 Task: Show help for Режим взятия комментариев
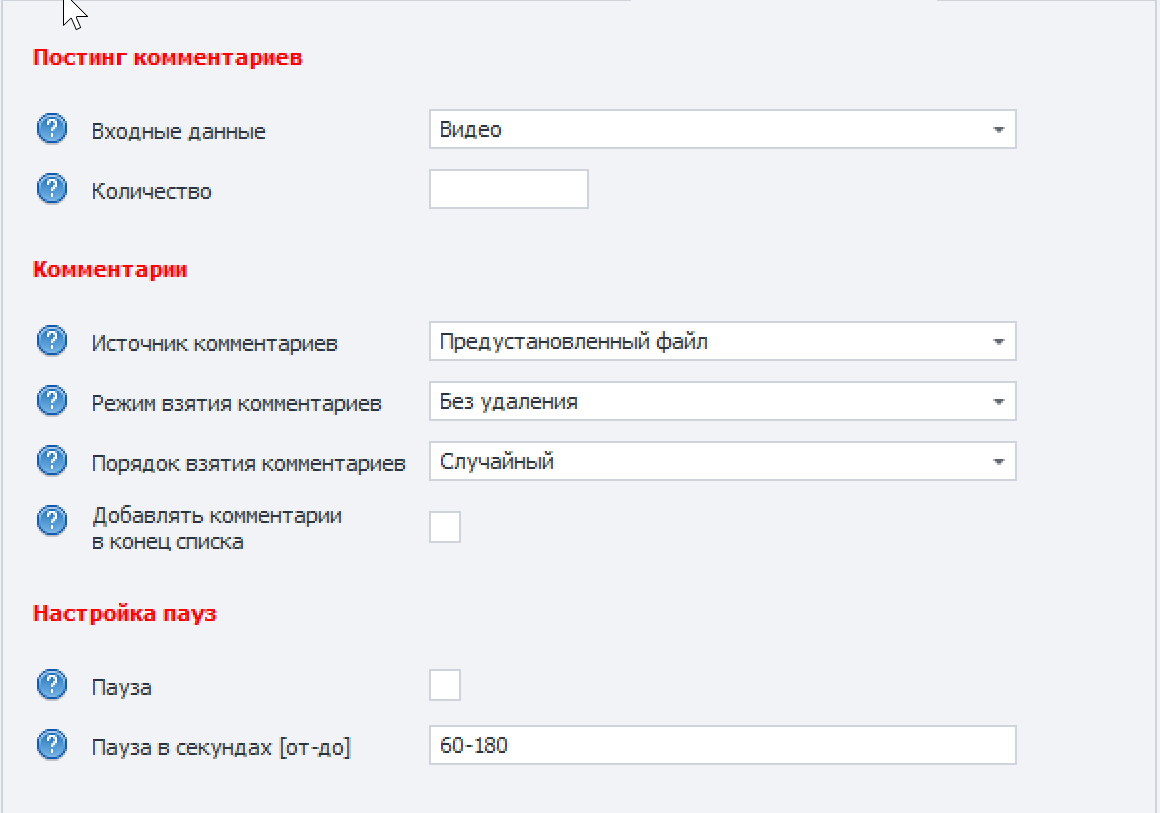tap(52, 402)
